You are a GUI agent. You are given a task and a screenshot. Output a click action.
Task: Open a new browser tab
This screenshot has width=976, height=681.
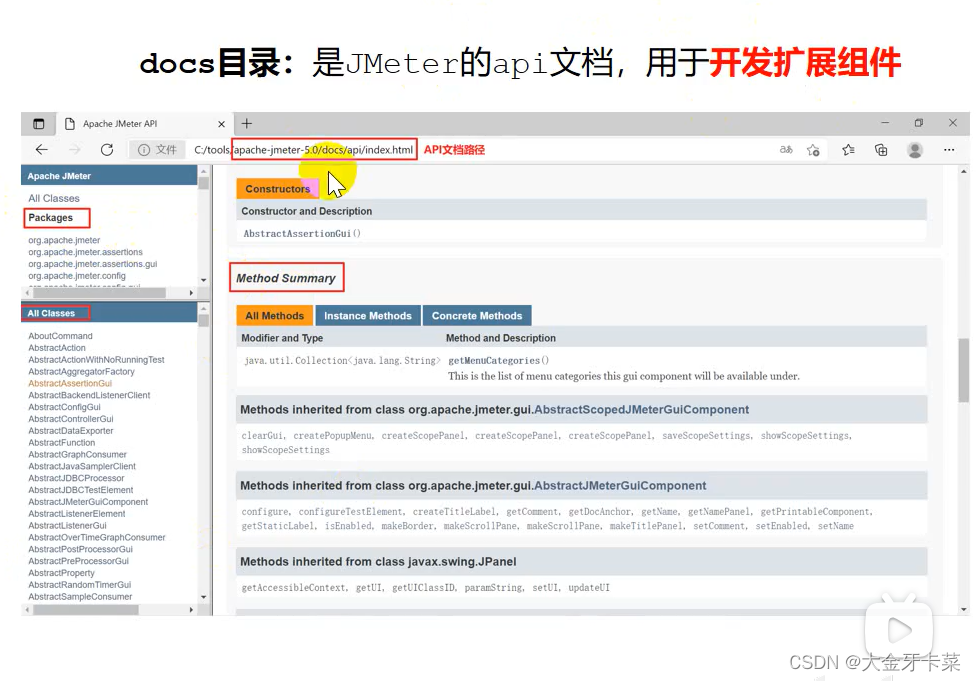(246, 123)
